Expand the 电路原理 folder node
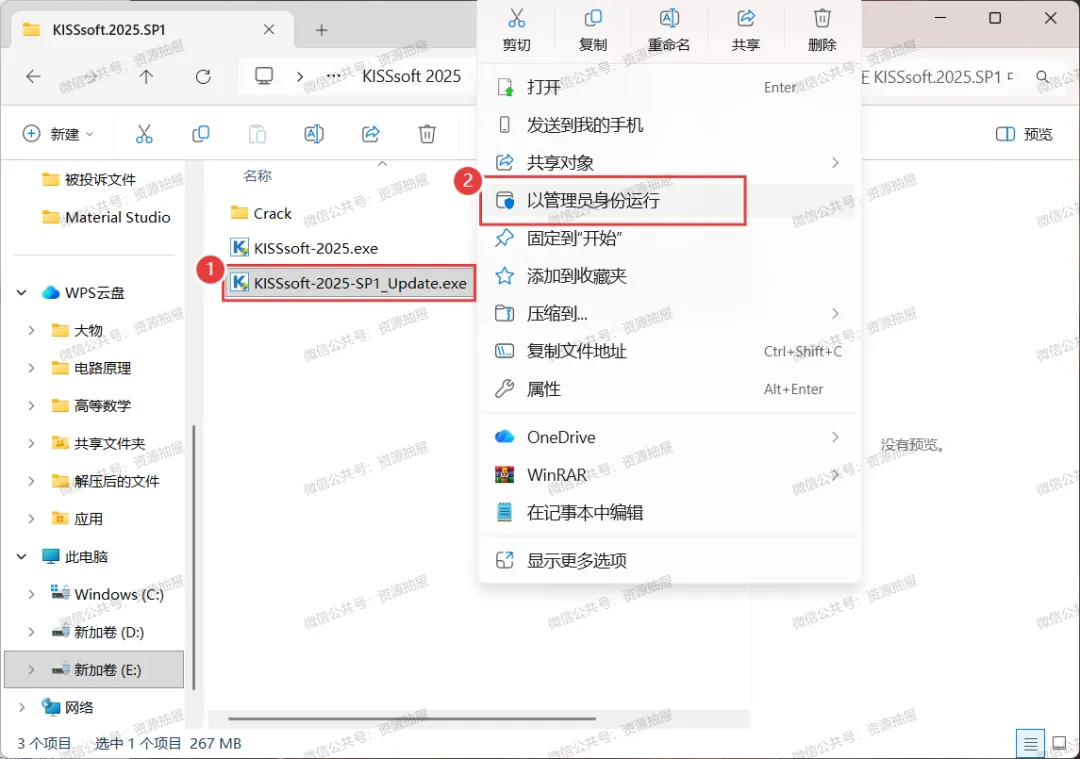The width and height of the screenshot is (1080, 759). tap(31, 368)
